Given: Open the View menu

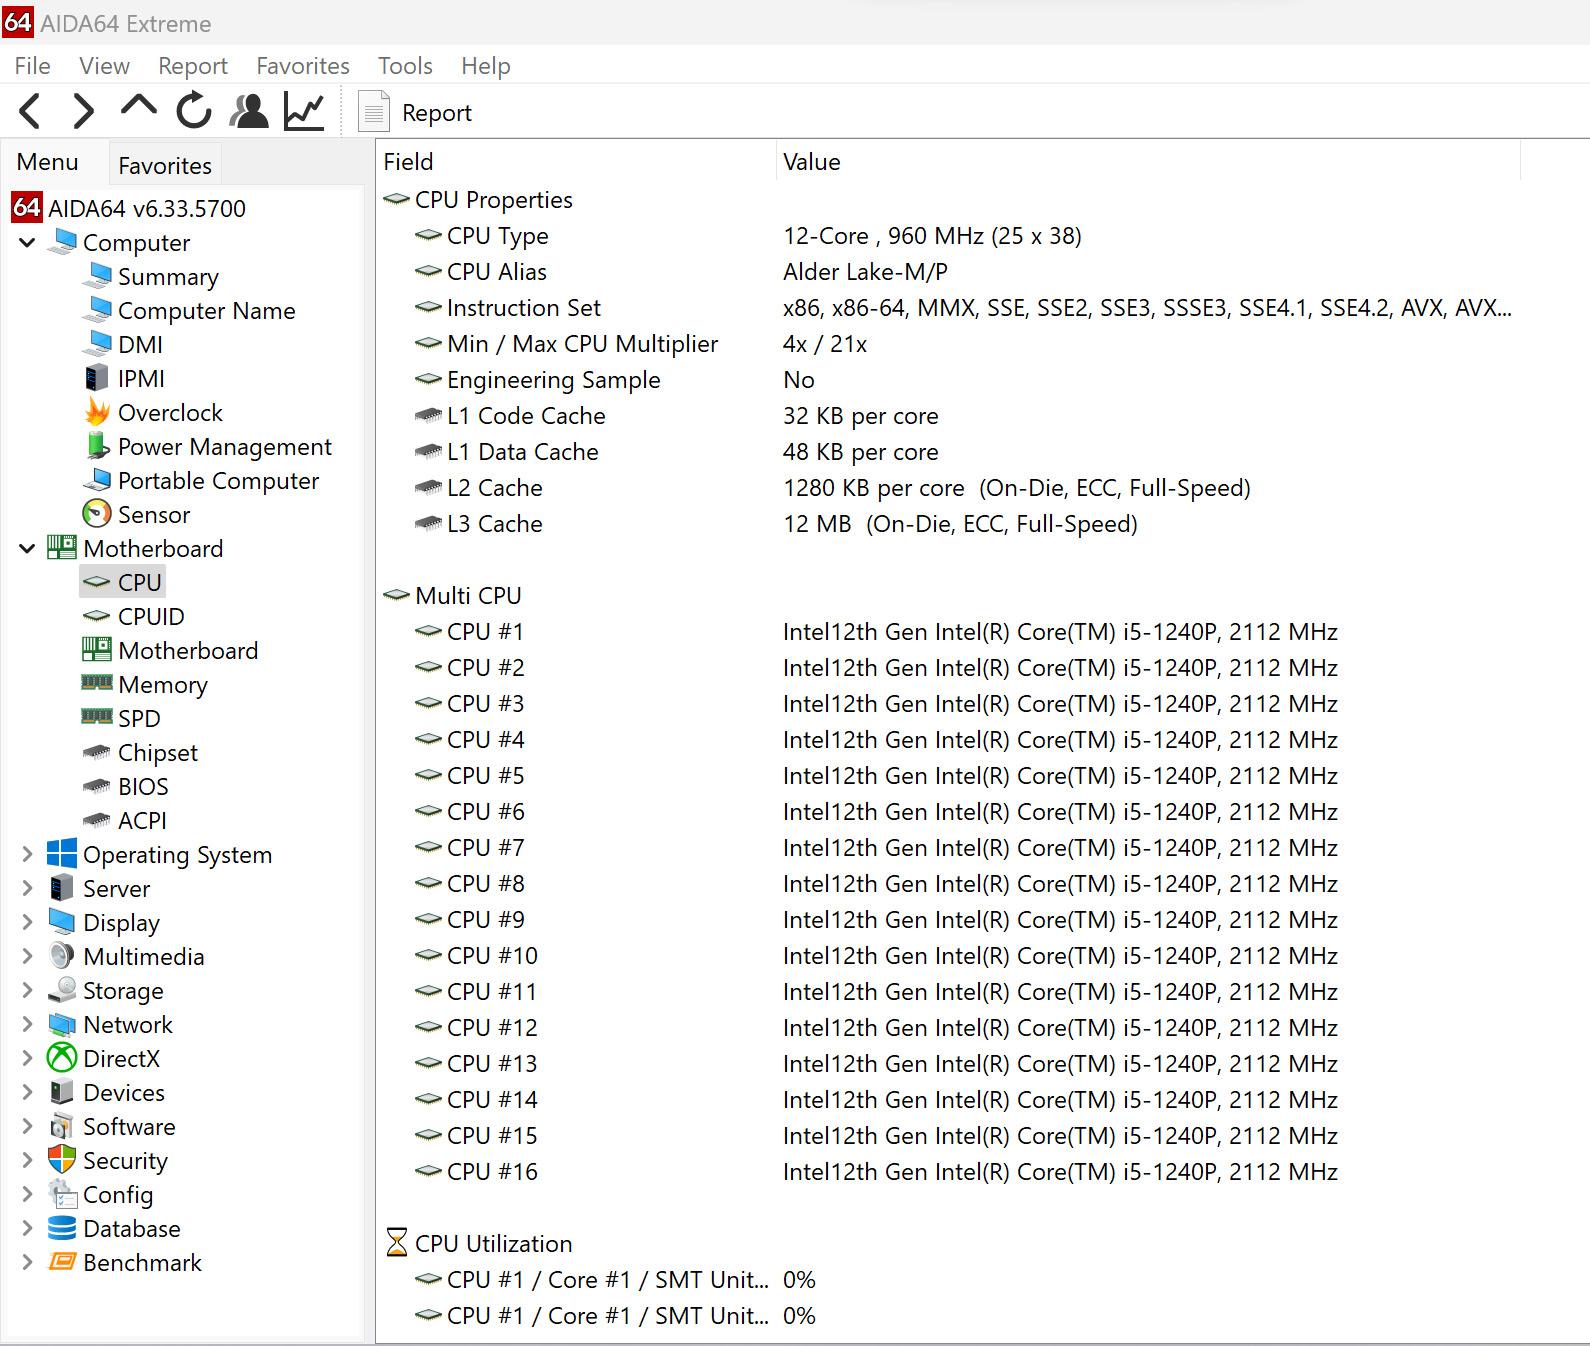Looking at the screenshot, I should 104,66.
